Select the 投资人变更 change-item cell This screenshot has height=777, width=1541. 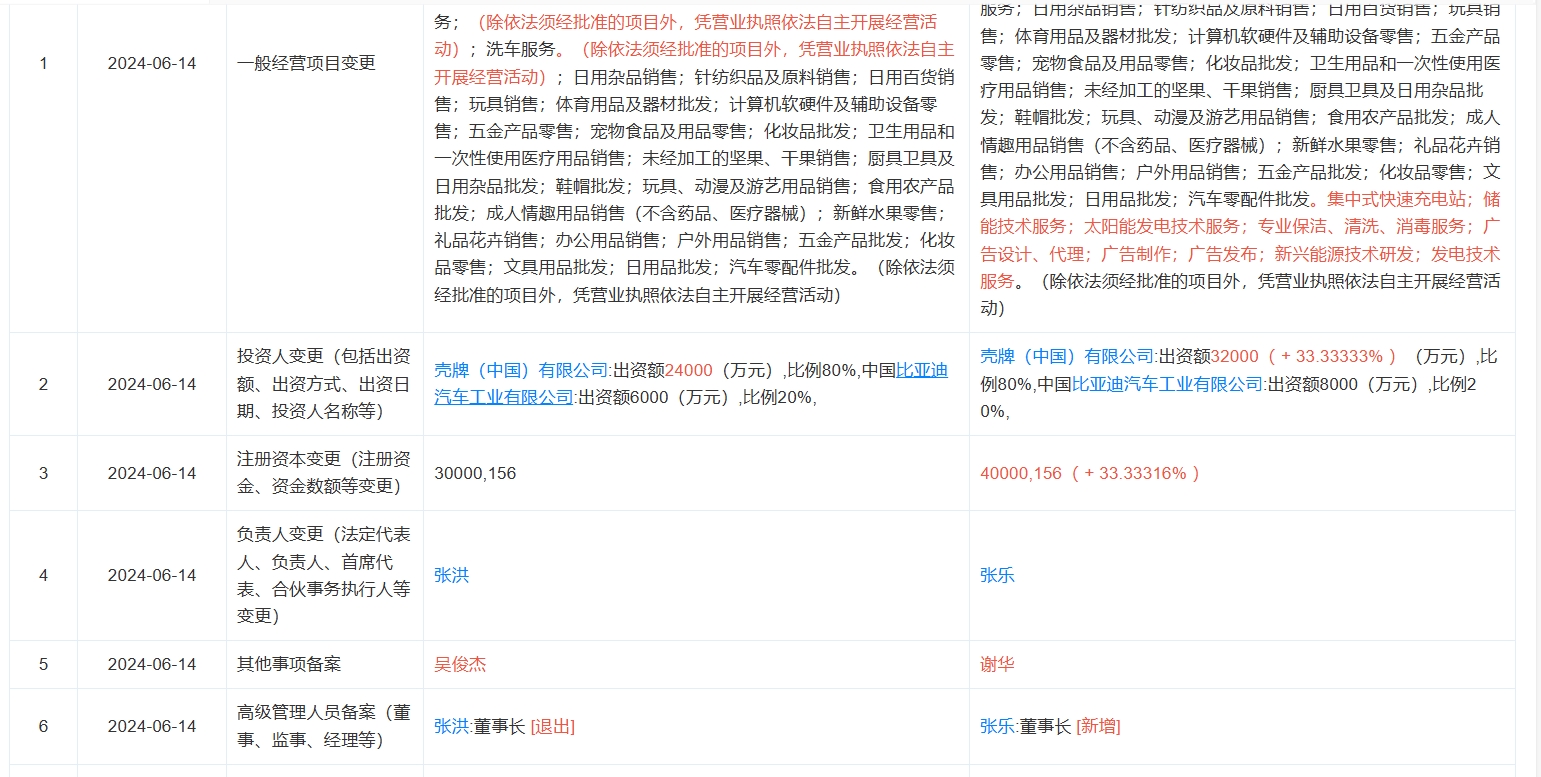point(324,384)
